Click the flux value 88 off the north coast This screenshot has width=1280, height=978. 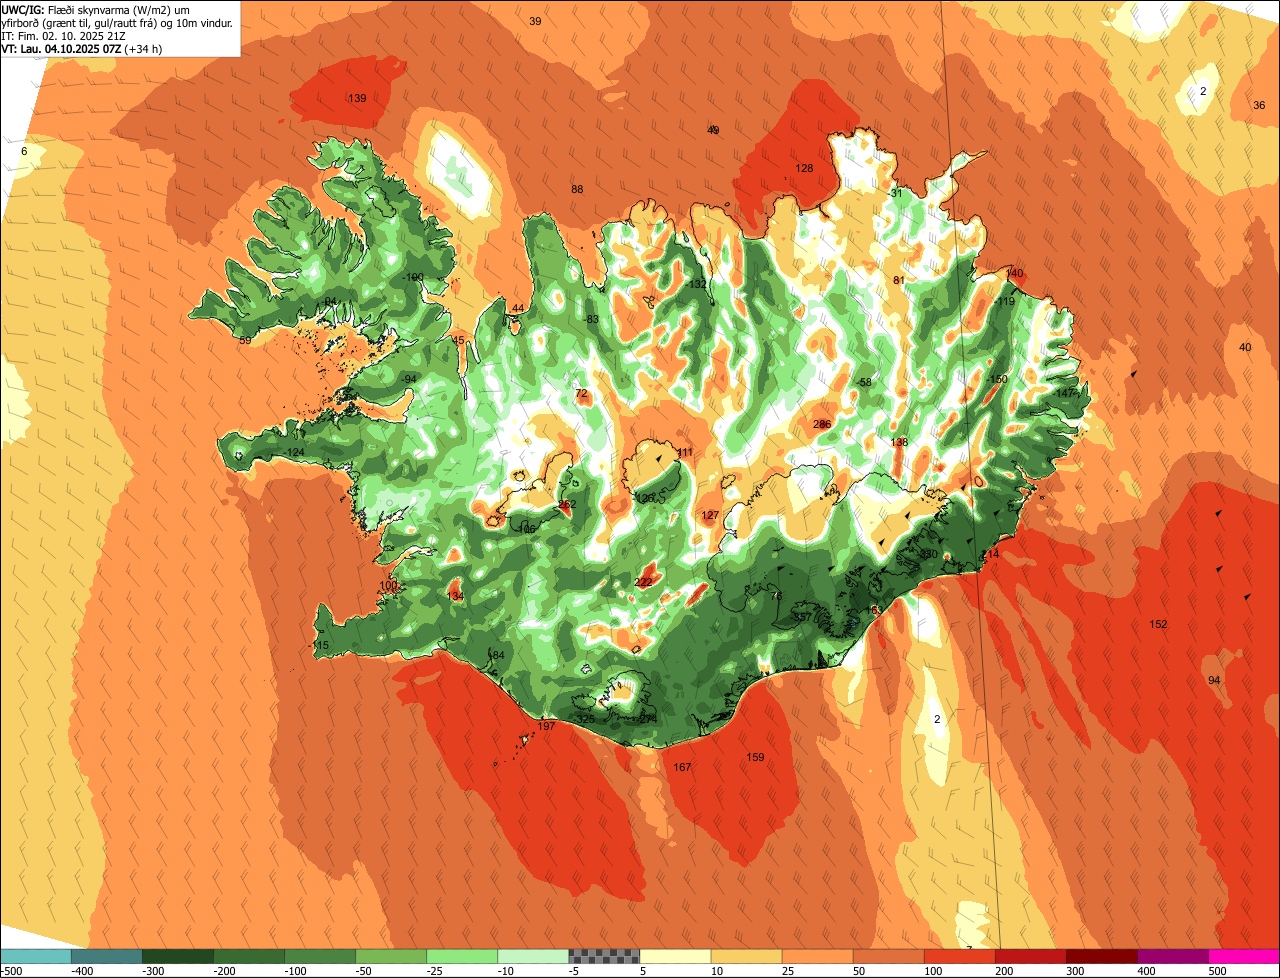(x=577, y=190)
